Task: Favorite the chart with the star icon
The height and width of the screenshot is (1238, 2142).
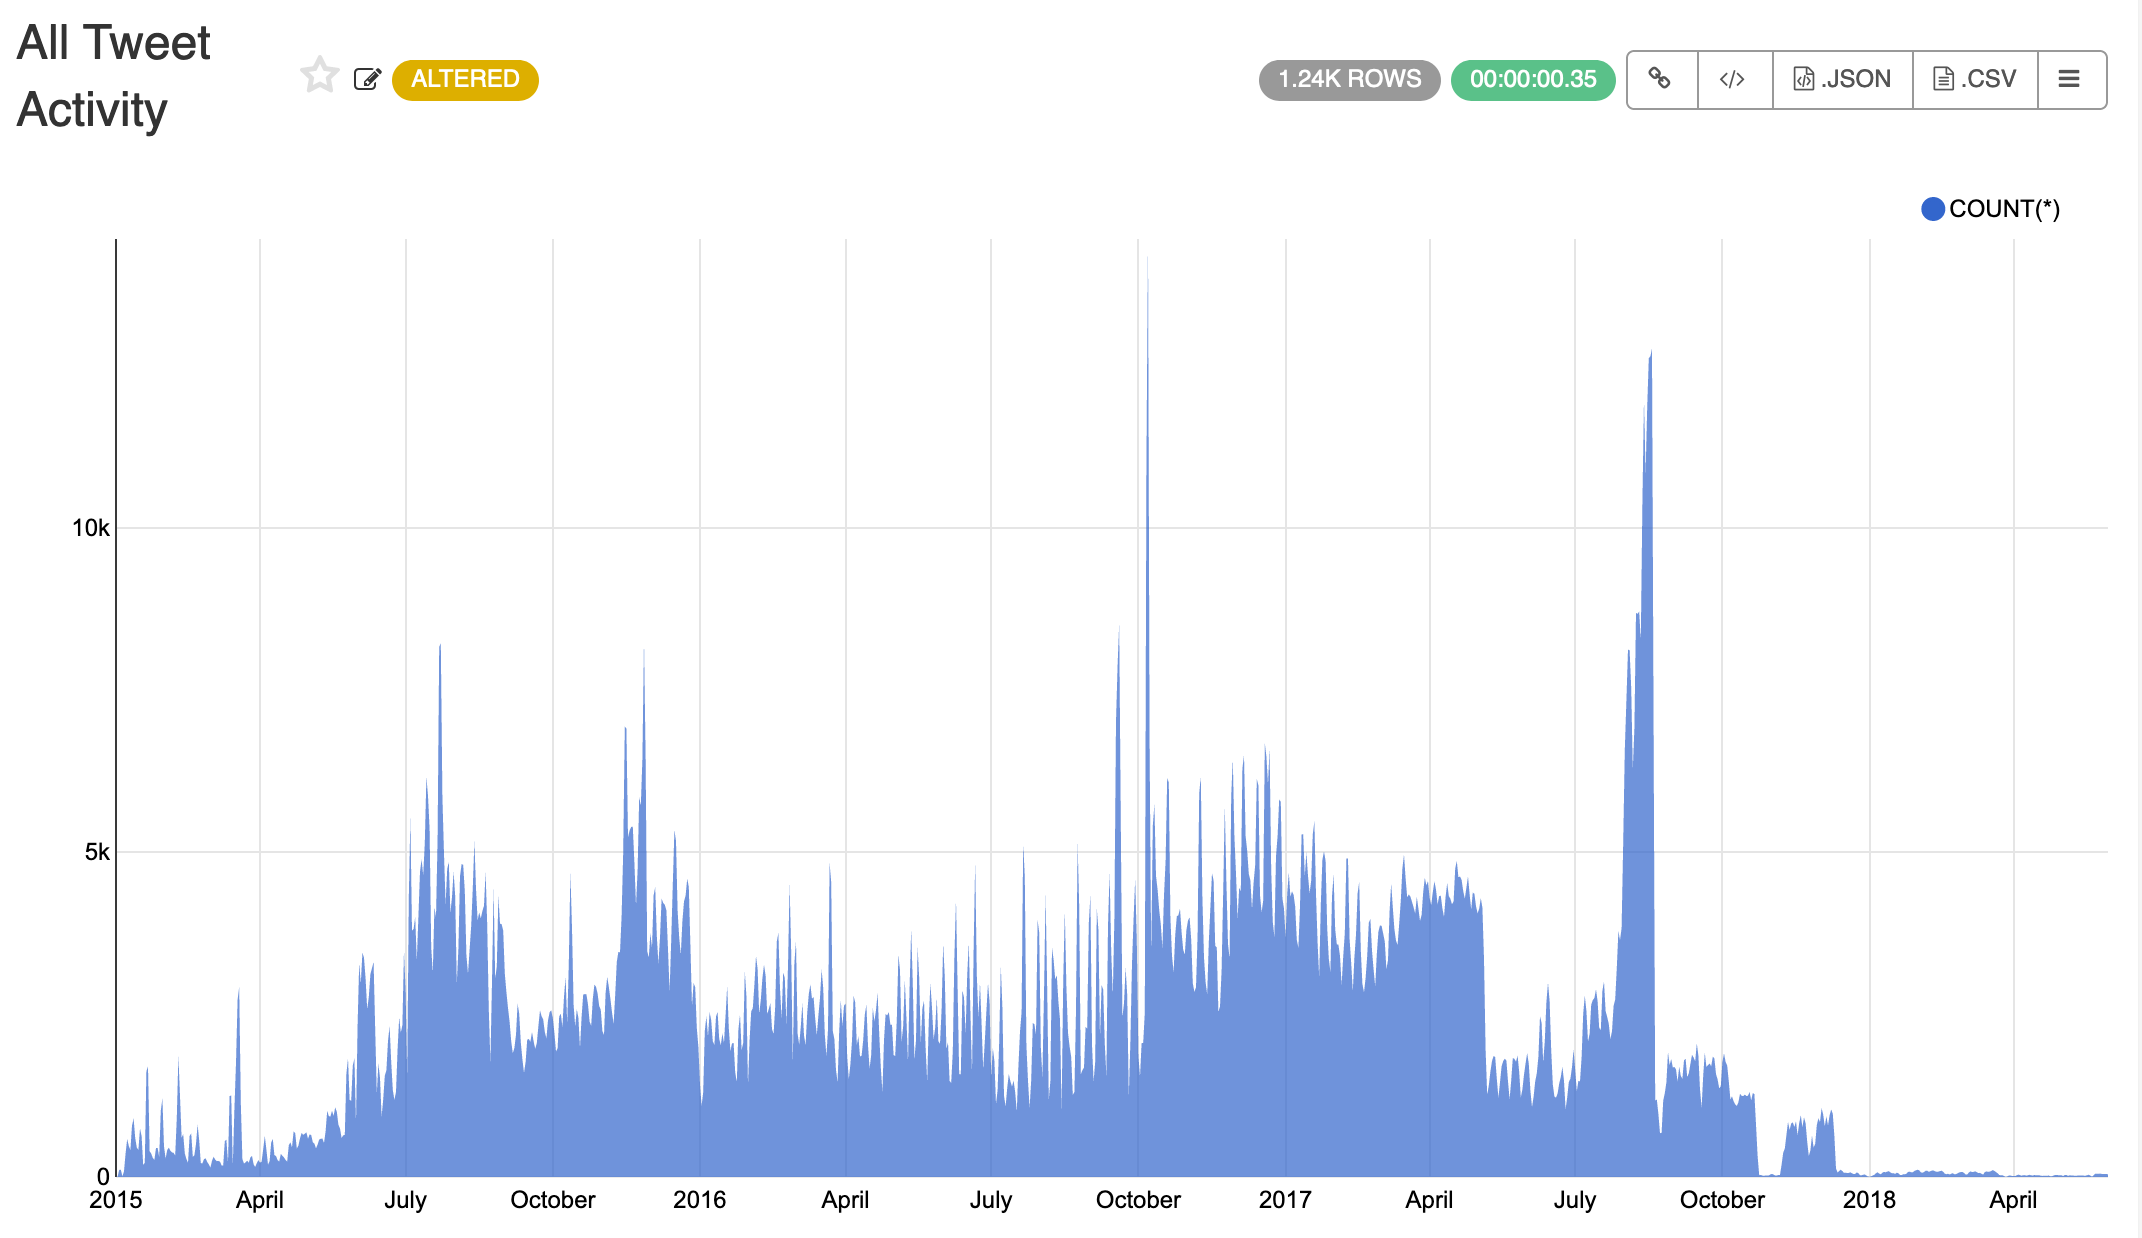Action: pyautogui.click(x=320, y=76)
